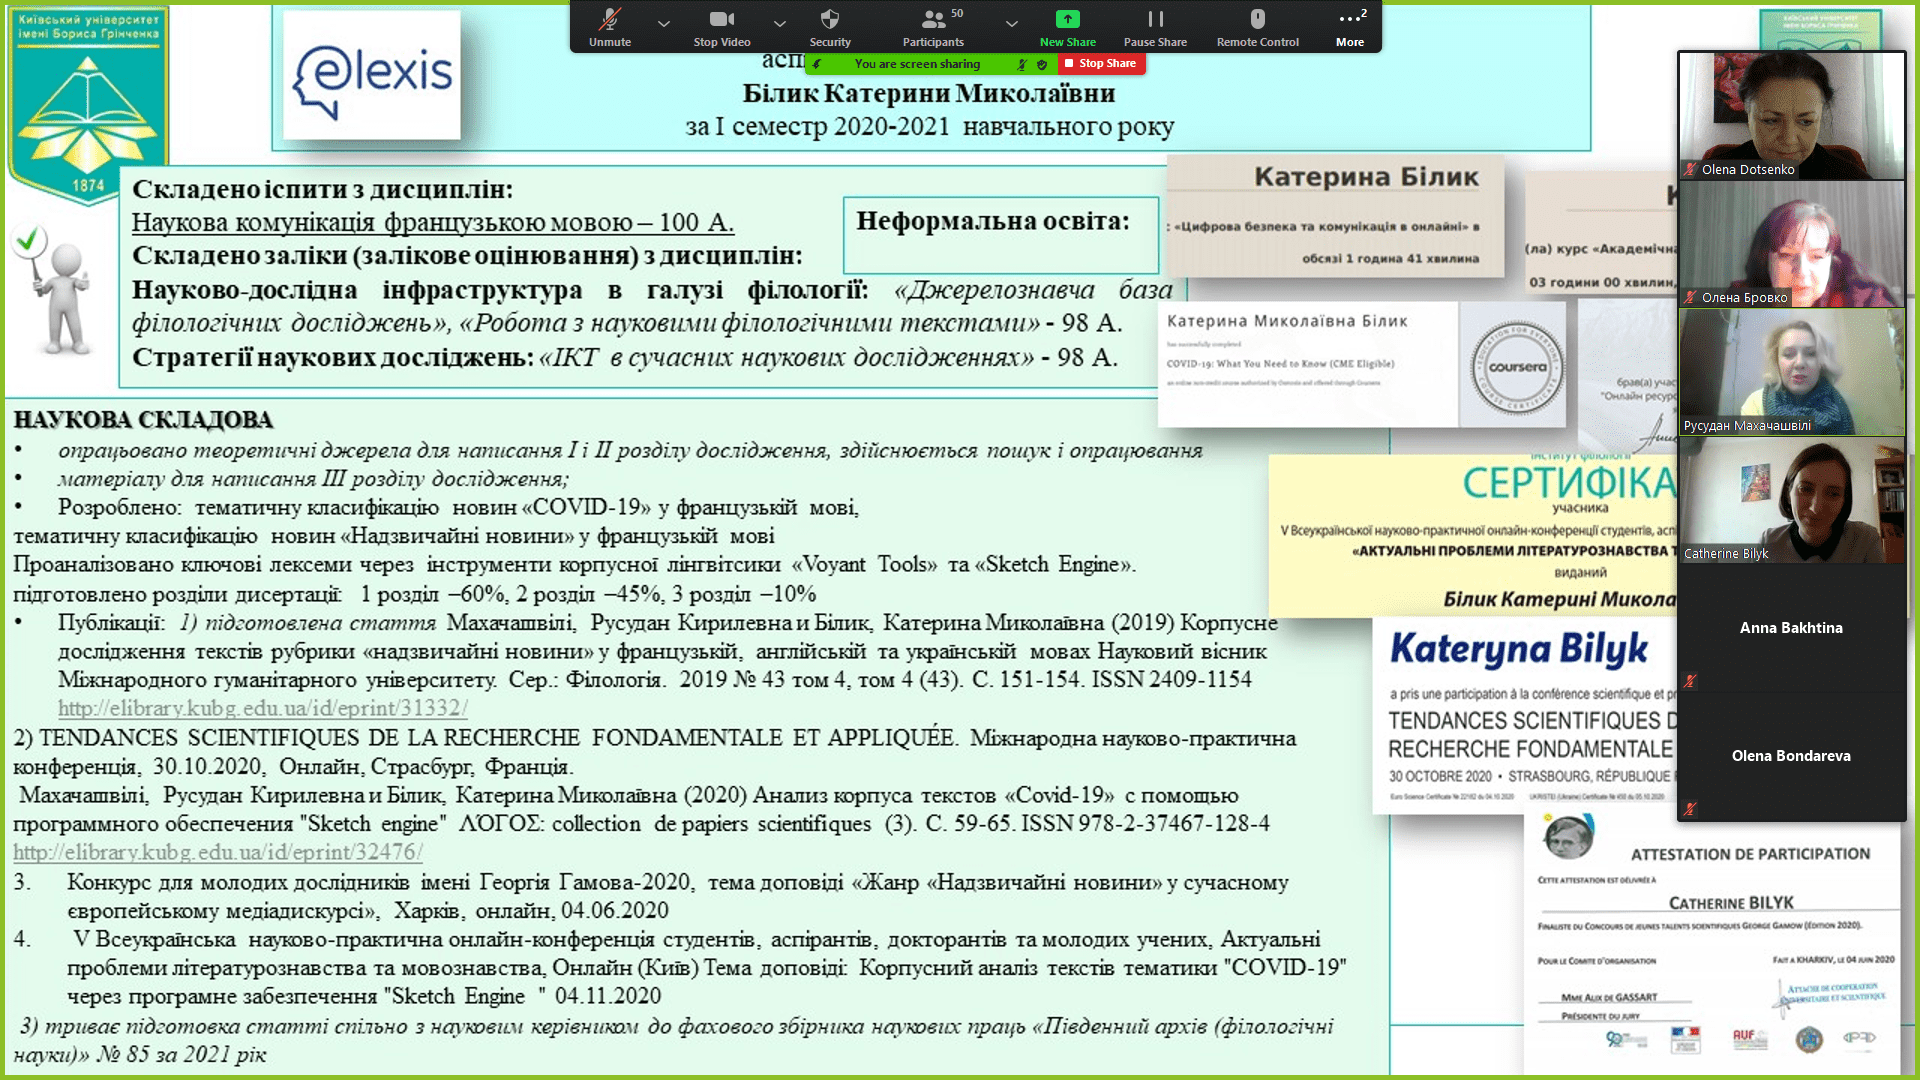
Task: Open the Participants panel
Action: [932, 20]
